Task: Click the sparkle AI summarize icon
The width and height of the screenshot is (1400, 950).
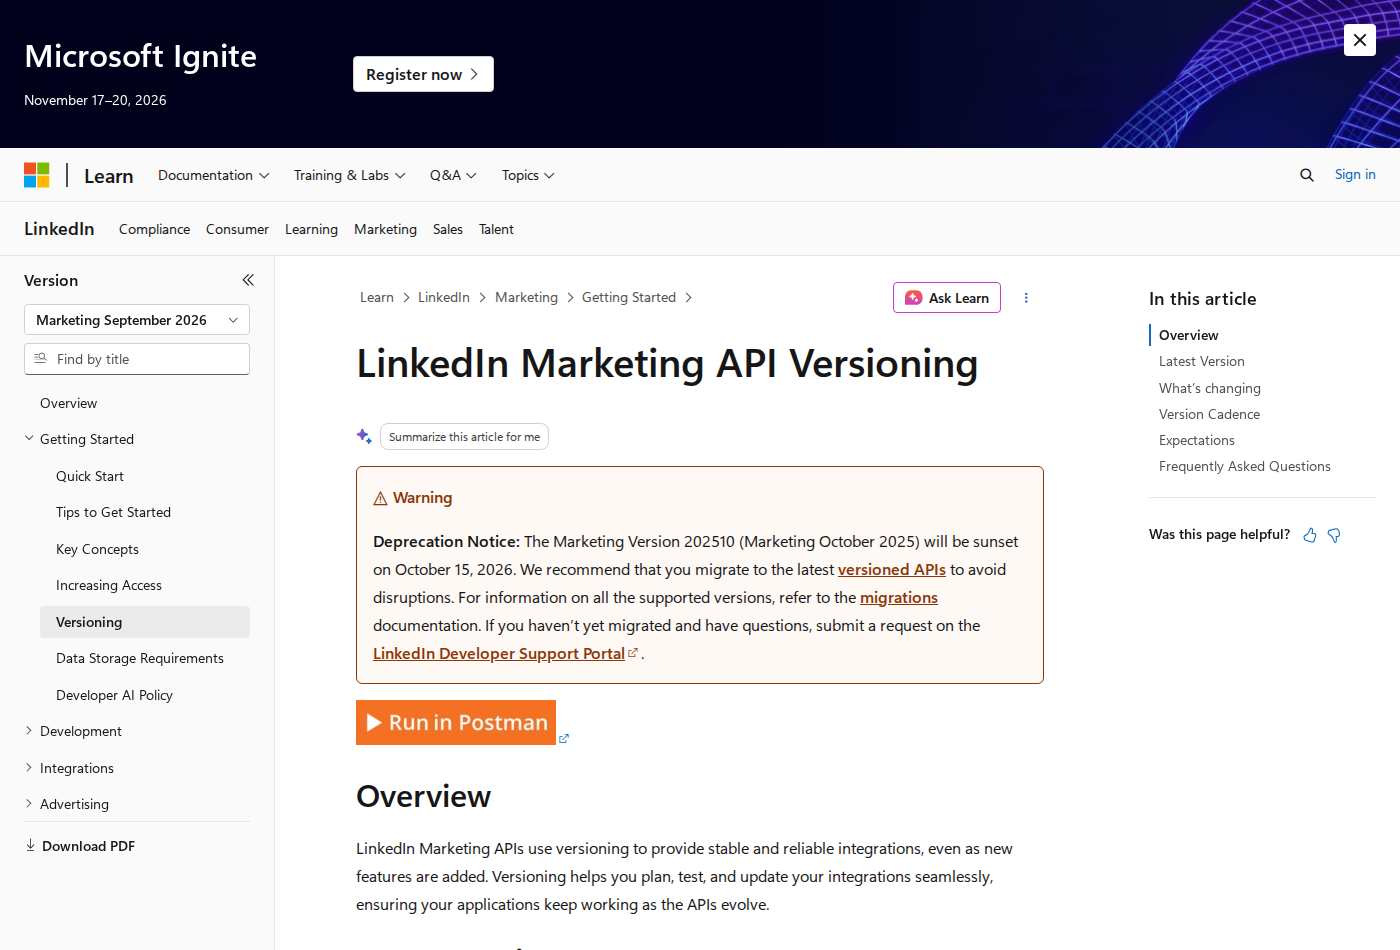Action: tap(364, 436)
